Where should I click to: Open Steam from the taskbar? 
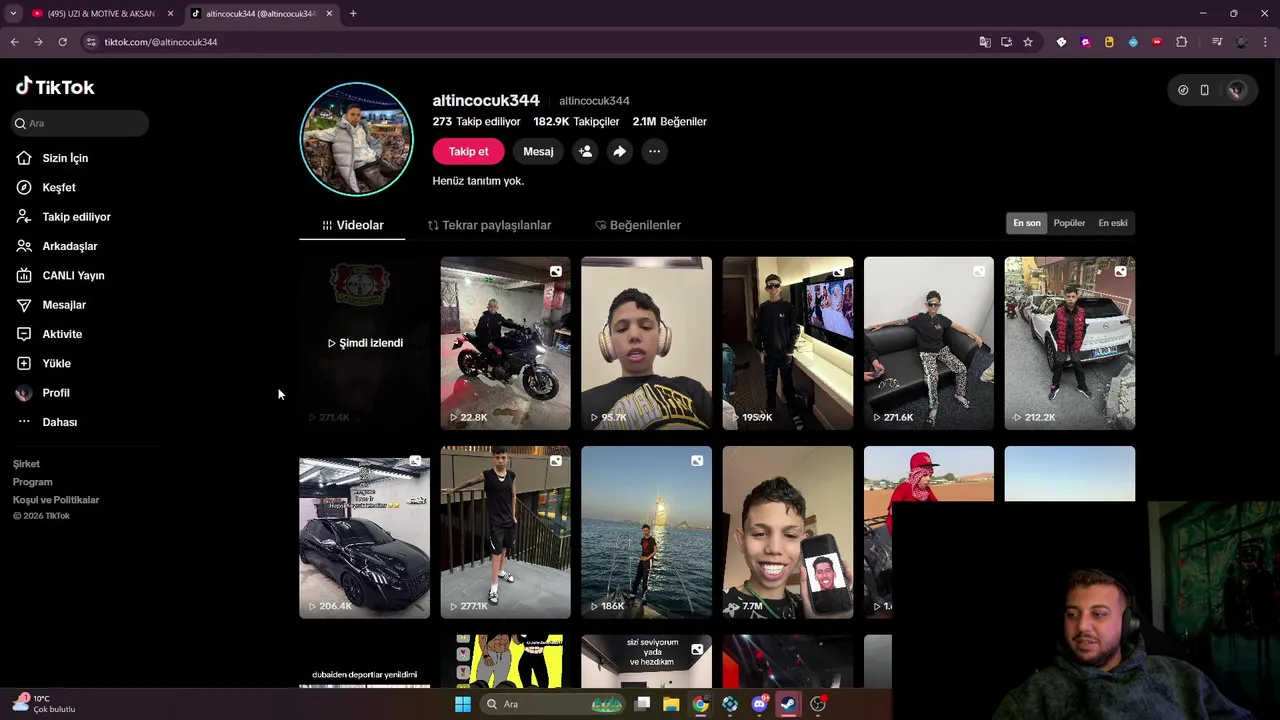789,704
